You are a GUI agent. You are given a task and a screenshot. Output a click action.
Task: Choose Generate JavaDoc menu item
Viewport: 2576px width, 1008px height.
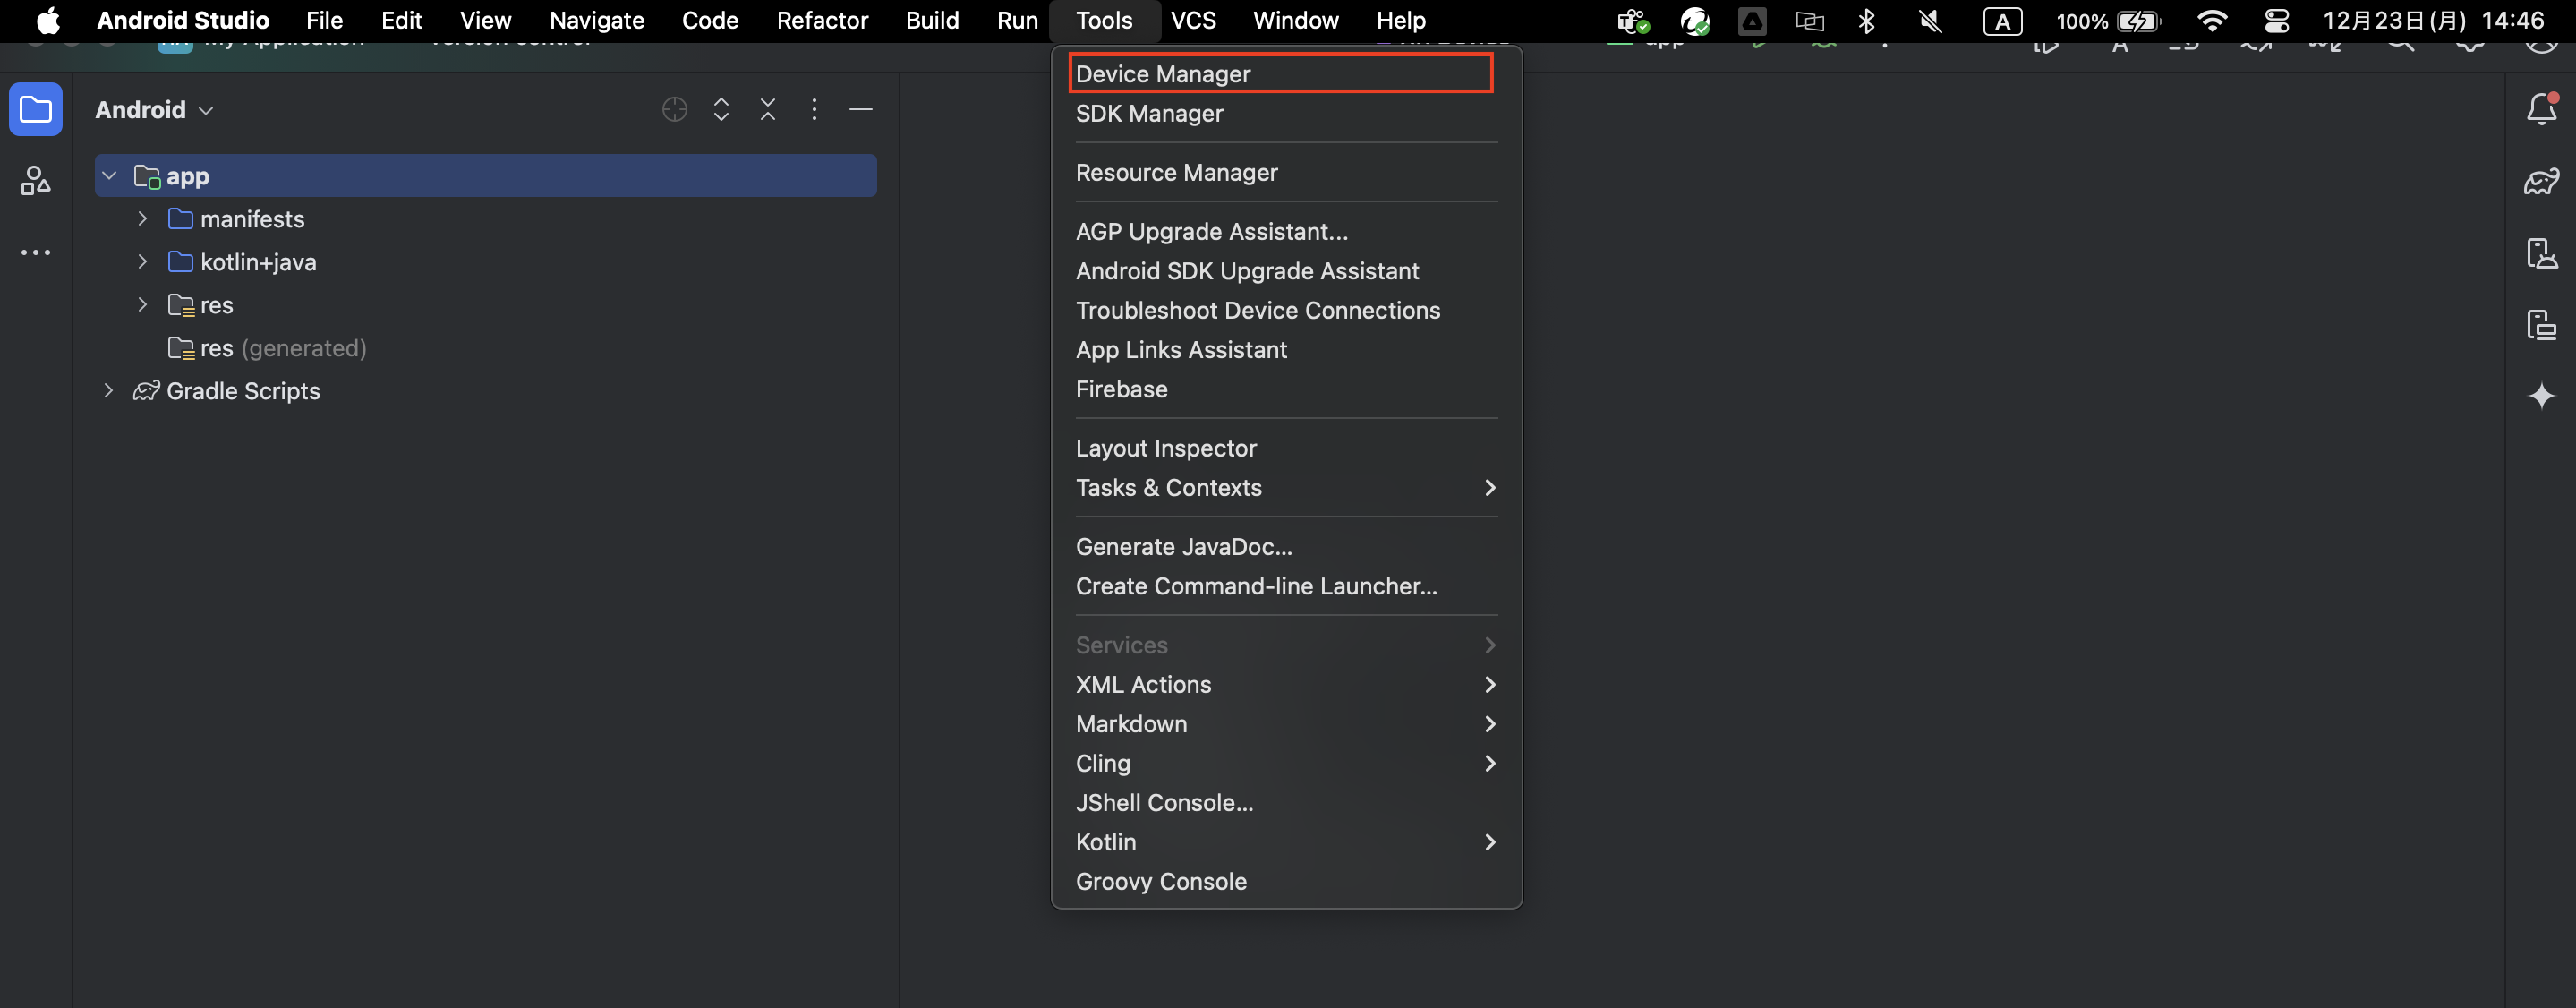[x=1286, y=547]
